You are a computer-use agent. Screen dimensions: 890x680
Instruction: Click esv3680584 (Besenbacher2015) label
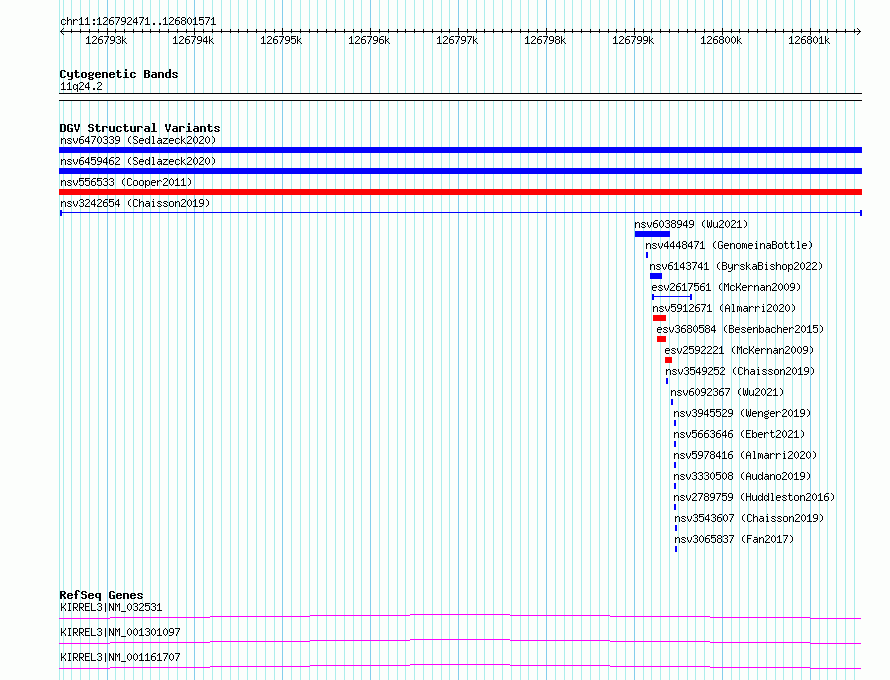coord(740,329)
